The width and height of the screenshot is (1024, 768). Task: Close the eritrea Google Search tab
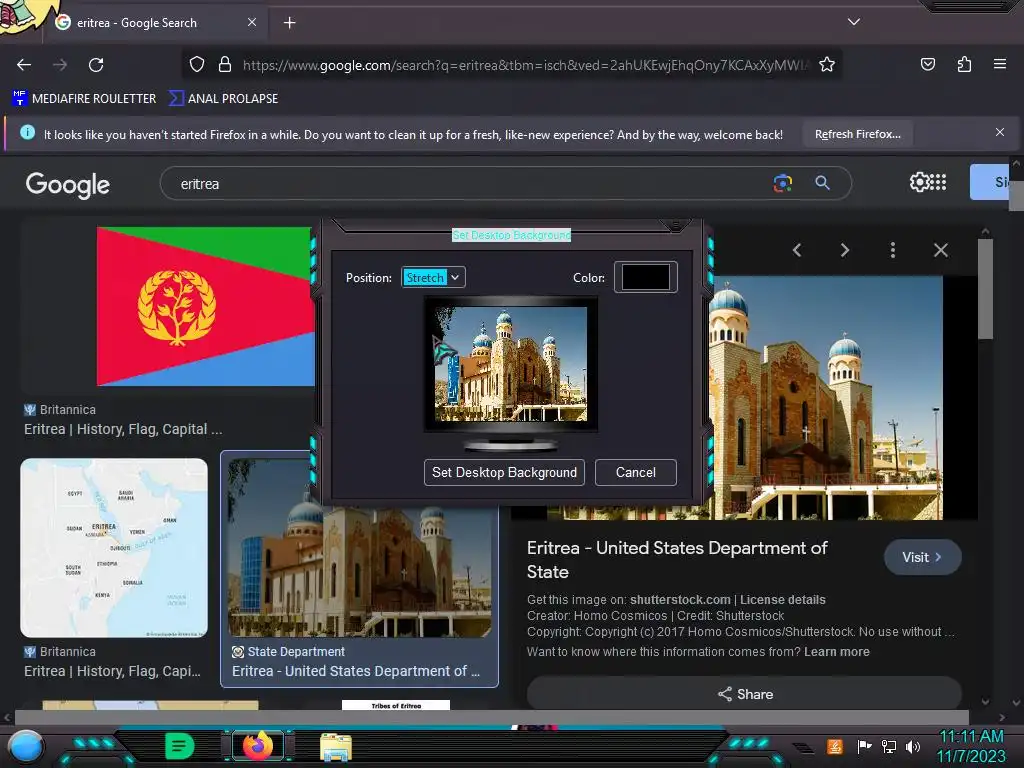click(x=252, y=22)
